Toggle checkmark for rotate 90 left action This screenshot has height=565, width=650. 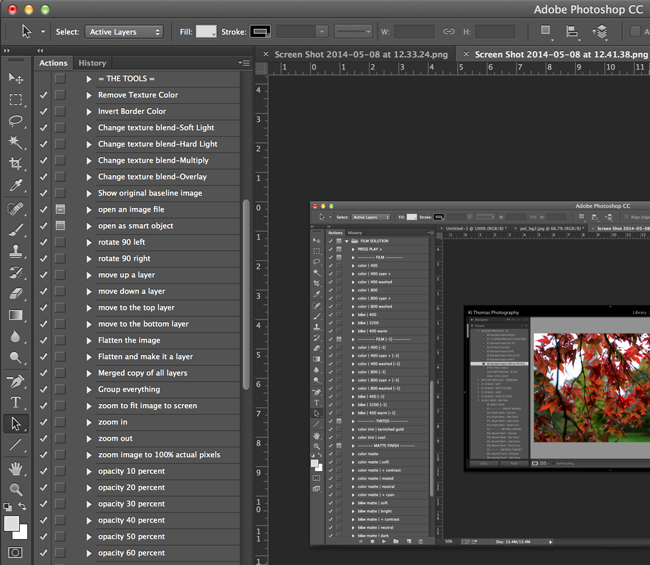43,242
